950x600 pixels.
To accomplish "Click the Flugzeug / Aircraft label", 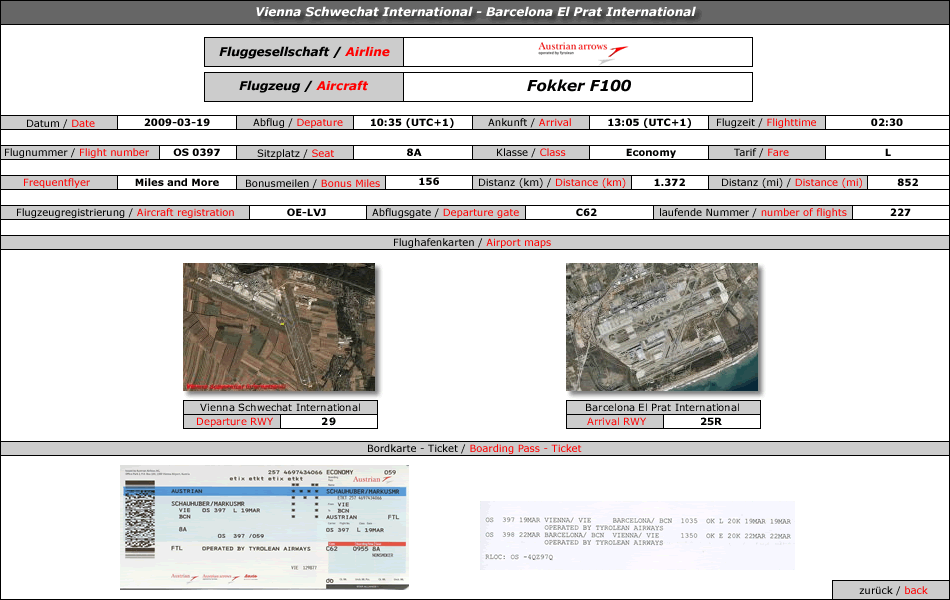I will coord(304,87).
